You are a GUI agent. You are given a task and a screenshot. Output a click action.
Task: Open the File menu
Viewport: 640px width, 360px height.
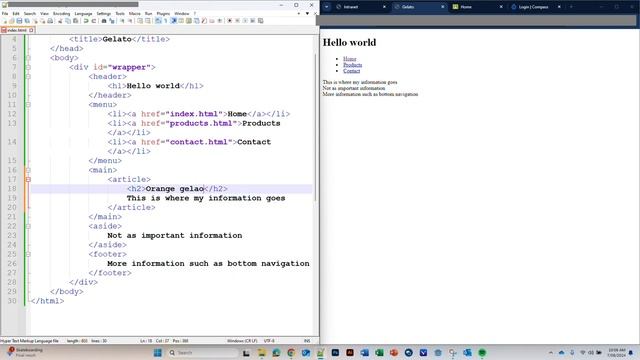coord(5,13)
